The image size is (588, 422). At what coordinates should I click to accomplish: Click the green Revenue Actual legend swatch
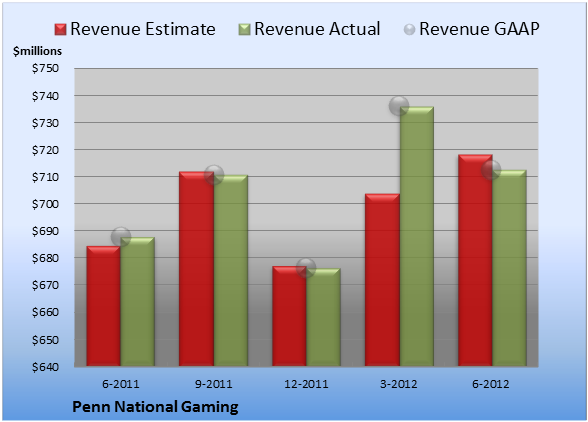coord(244,30)
